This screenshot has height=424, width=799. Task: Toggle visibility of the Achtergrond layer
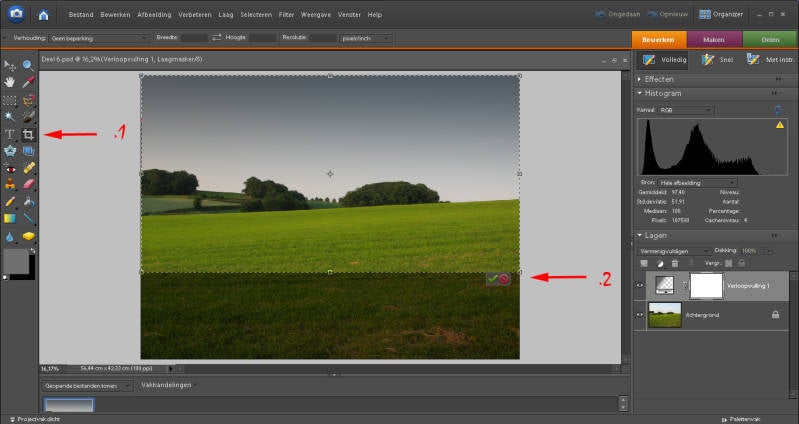coord(641,315)
